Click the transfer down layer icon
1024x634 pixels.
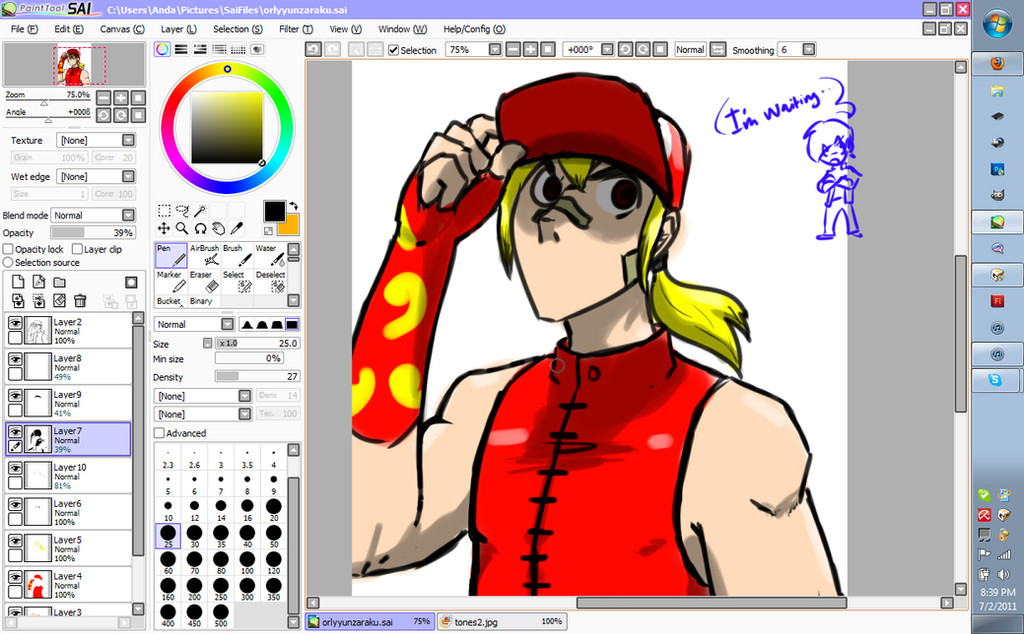(18, 300)
